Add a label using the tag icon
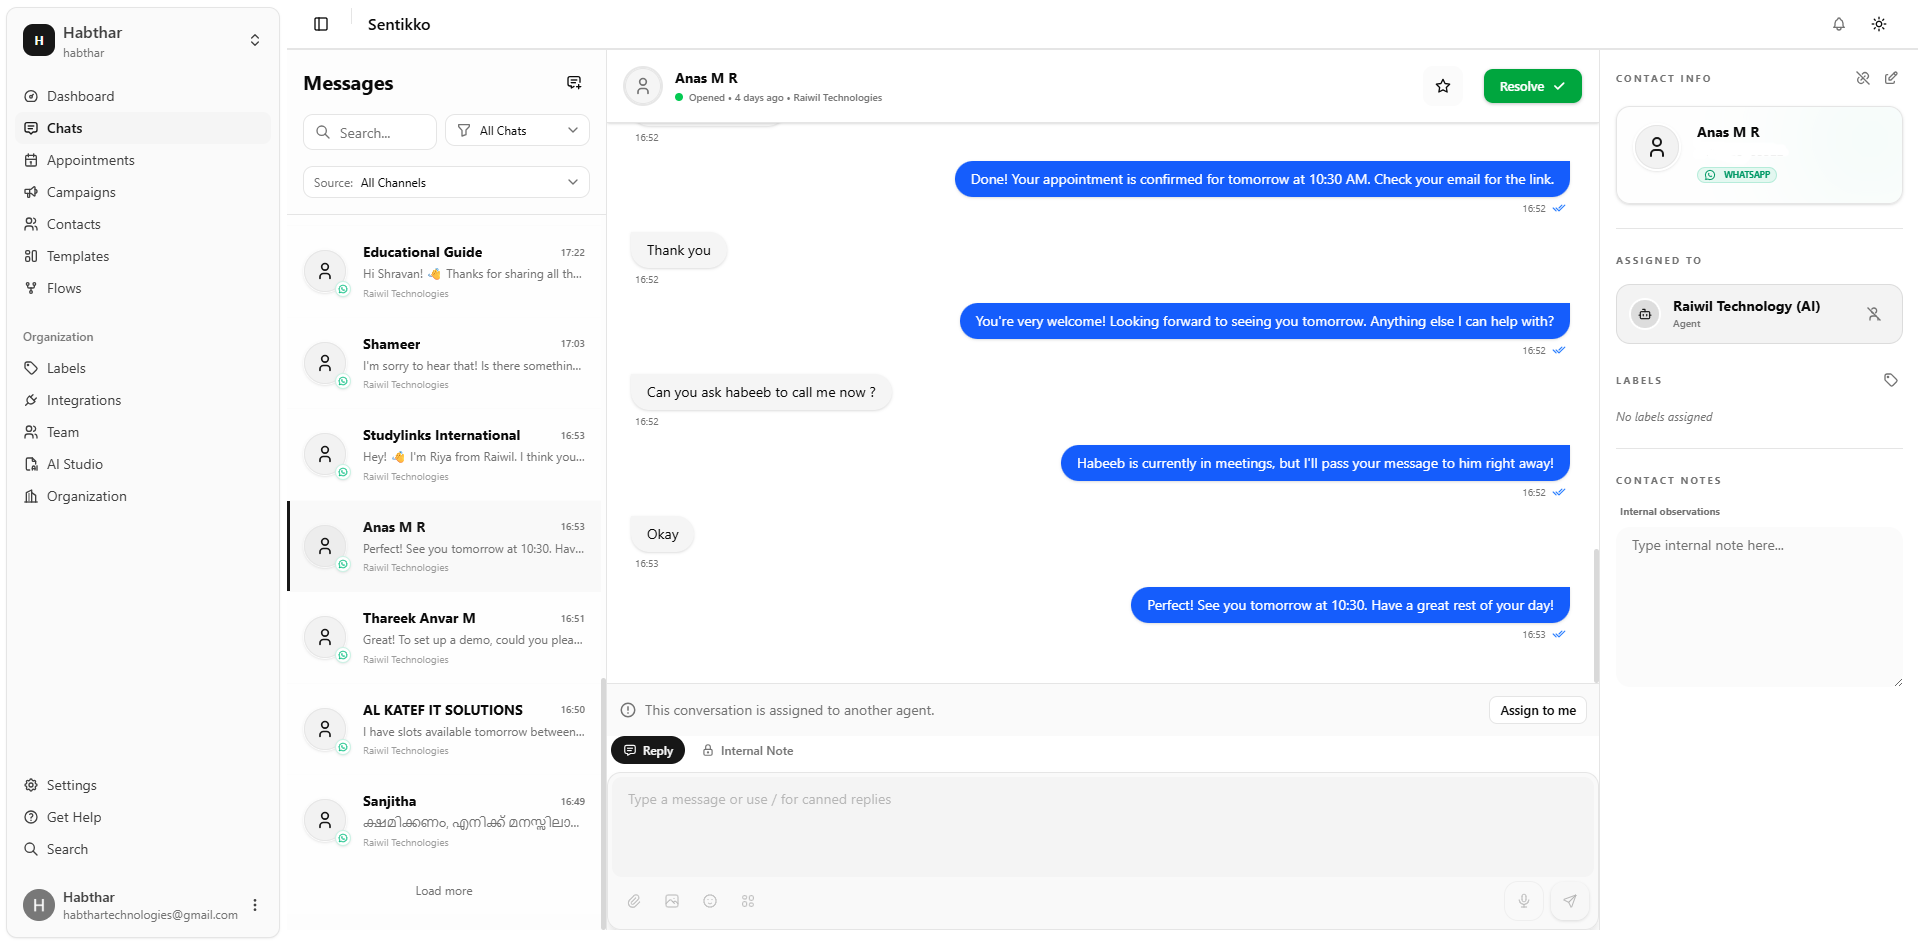Image resolution: width=1918 pixels, height=944 pixels. tap(1891, 380)
